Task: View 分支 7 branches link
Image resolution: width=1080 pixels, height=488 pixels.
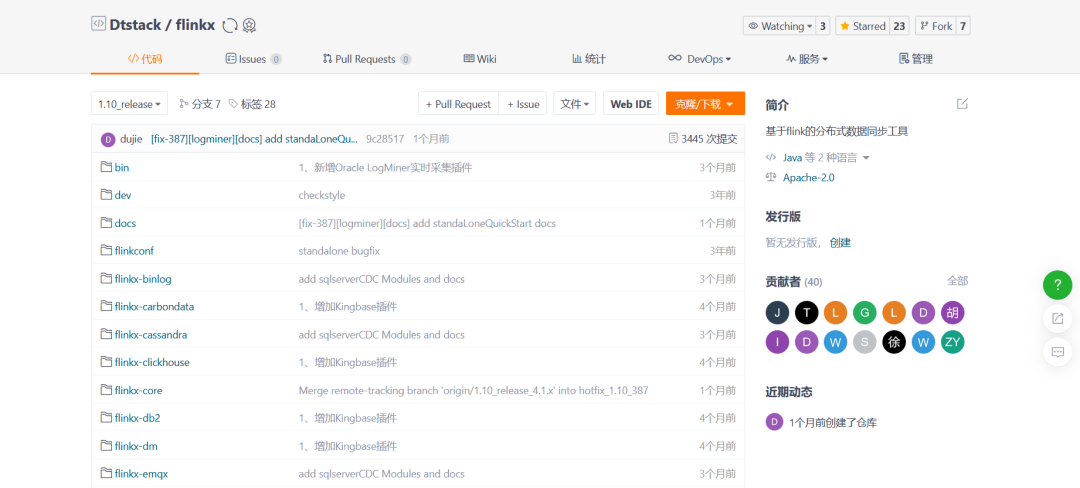Action: point(200,104)
